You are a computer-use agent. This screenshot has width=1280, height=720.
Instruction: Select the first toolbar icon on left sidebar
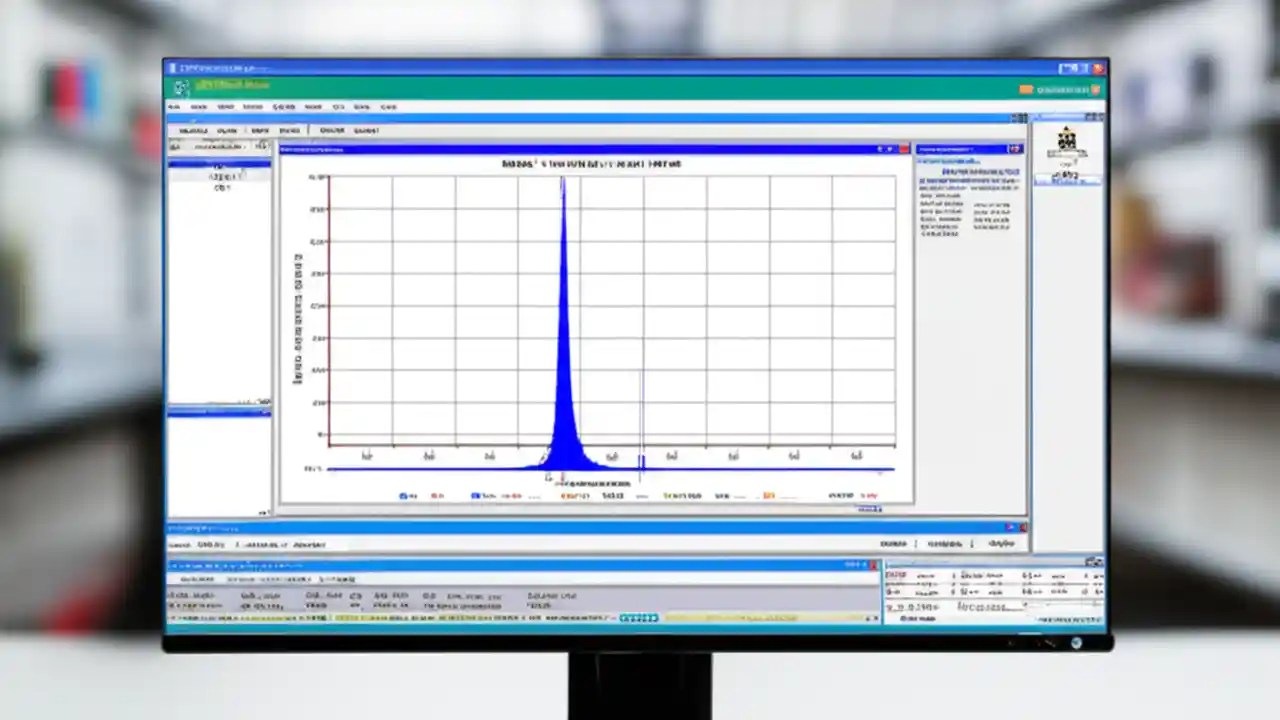178,147
